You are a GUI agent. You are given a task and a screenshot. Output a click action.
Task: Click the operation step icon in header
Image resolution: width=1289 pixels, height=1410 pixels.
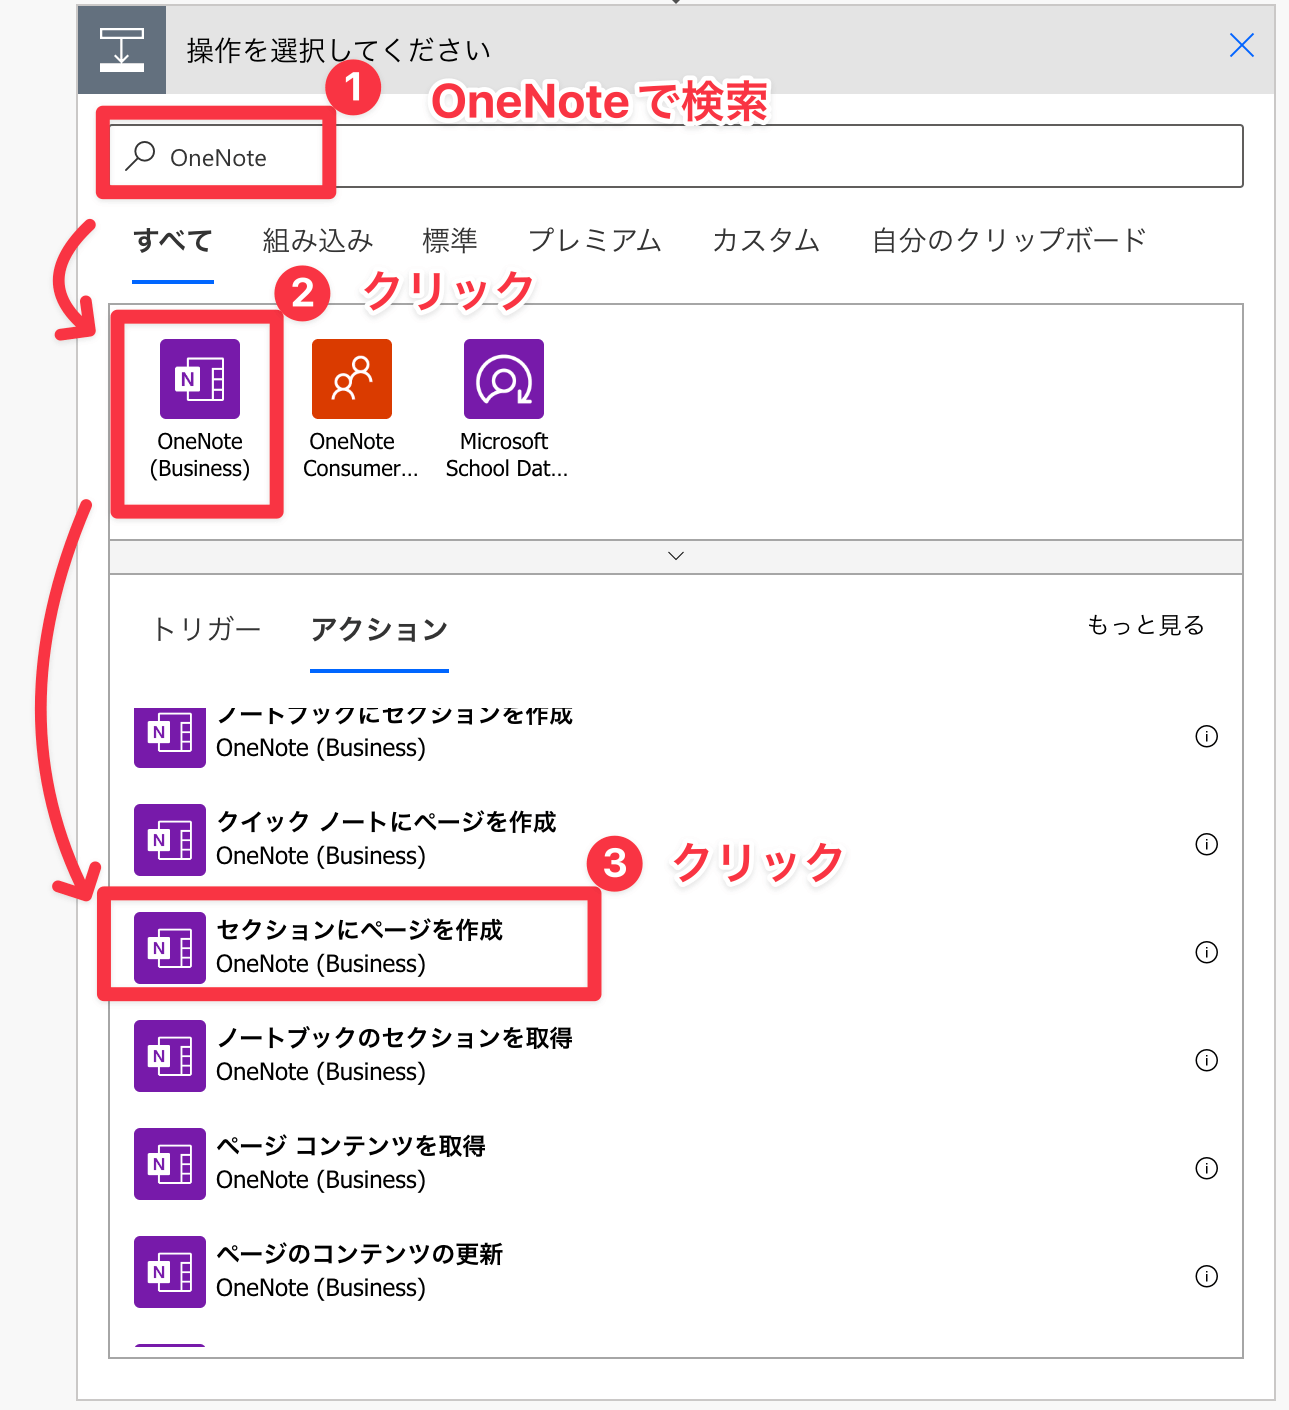click(122, 50)
